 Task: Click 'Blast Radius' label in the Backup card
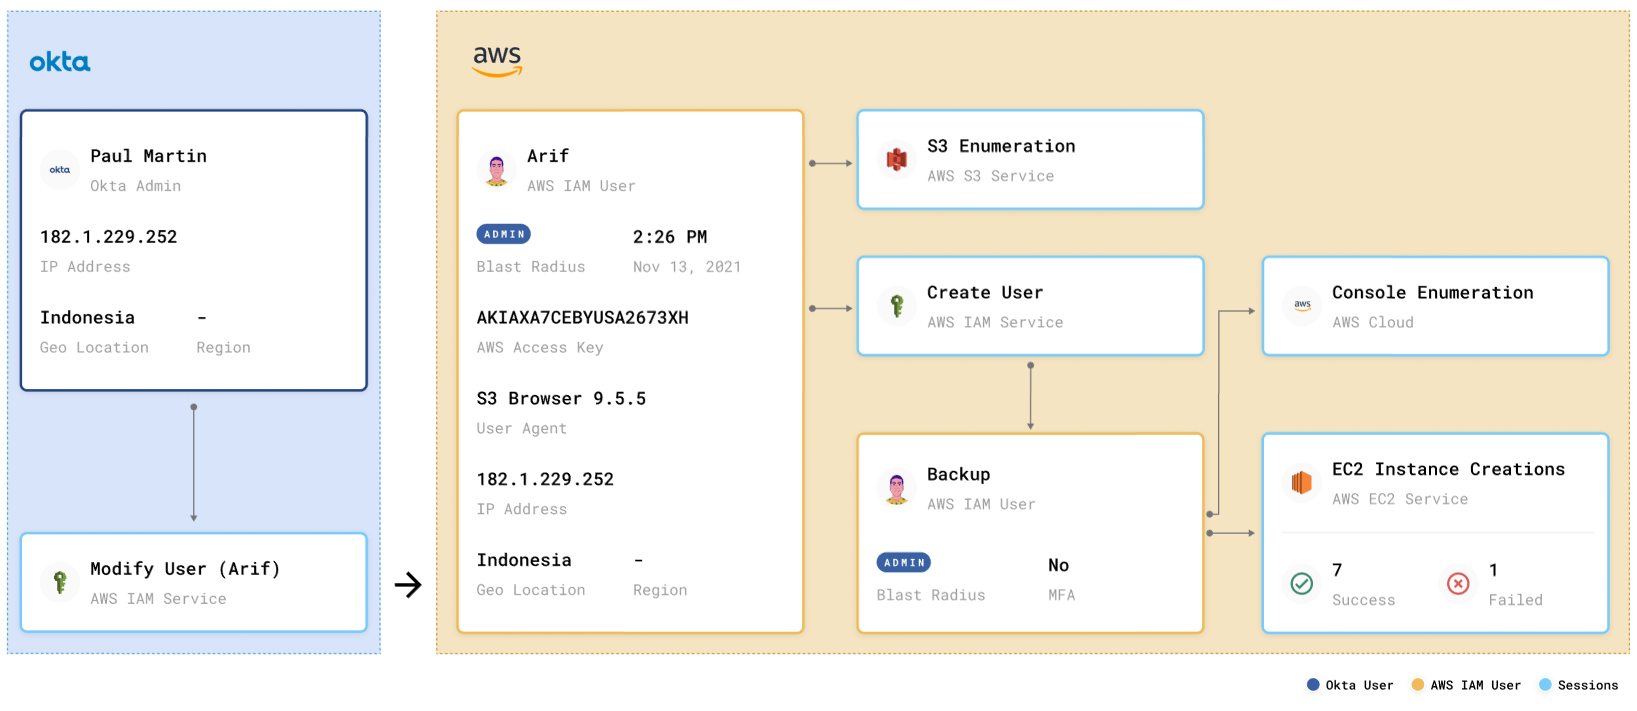[x=931, y=596]
